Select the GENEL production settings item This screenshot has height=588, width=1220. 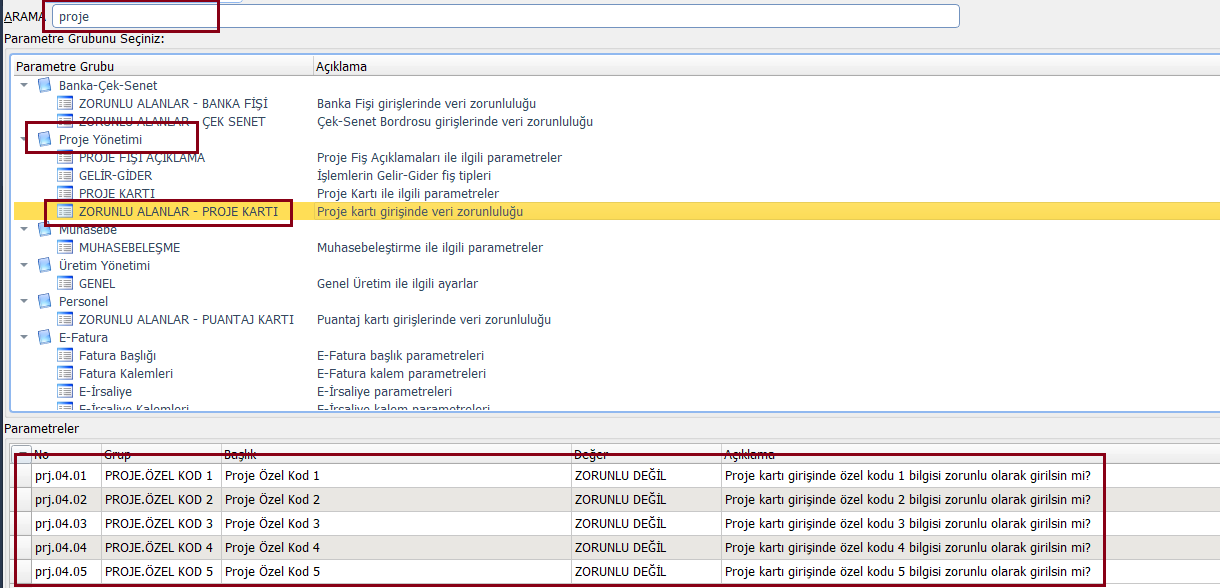click(x=97, y=283)
